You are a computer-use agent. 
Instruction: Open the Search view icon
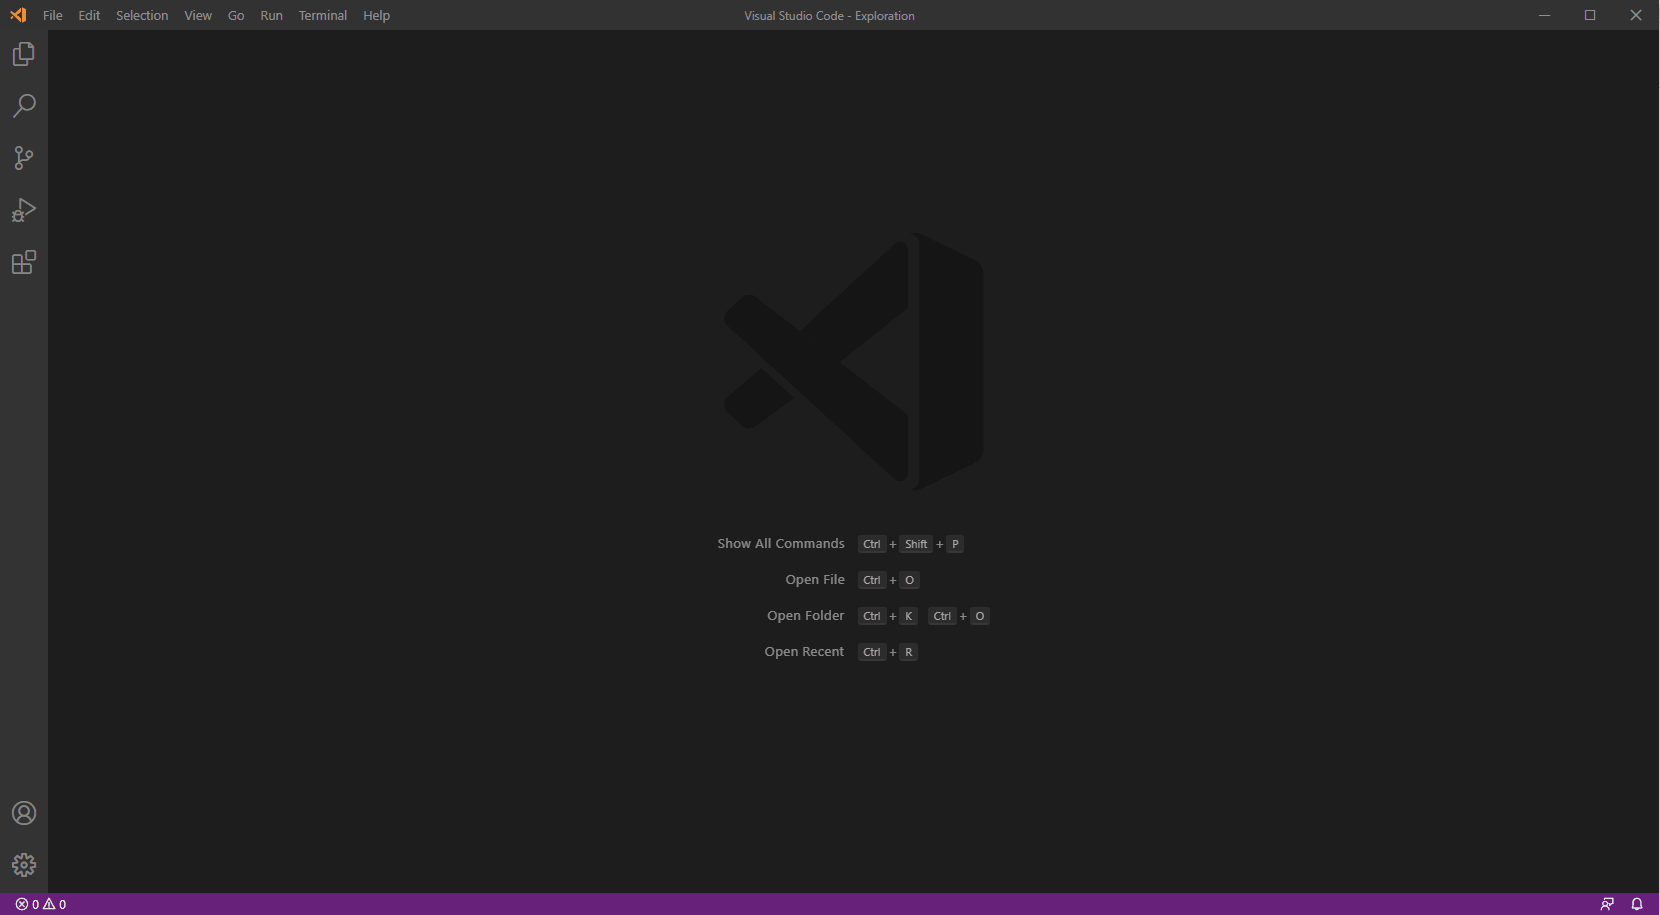pyautogui.click(x=24, y=106)
